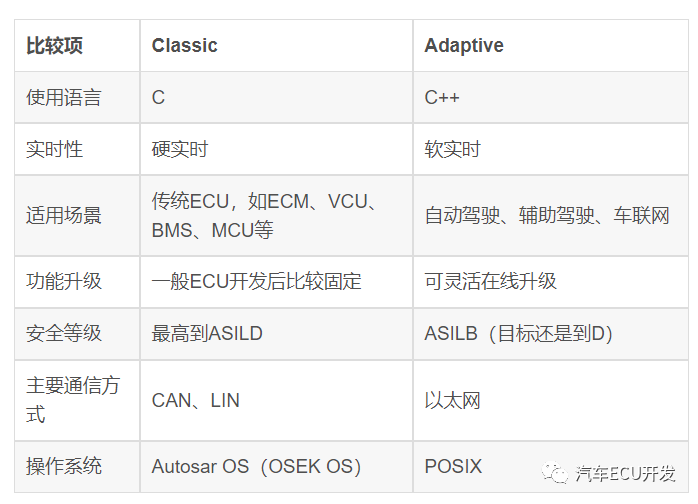The height and width of the screenshot is (504, 698).
Task: Click the 适用场景 row label
Action: tap(77, 215)
